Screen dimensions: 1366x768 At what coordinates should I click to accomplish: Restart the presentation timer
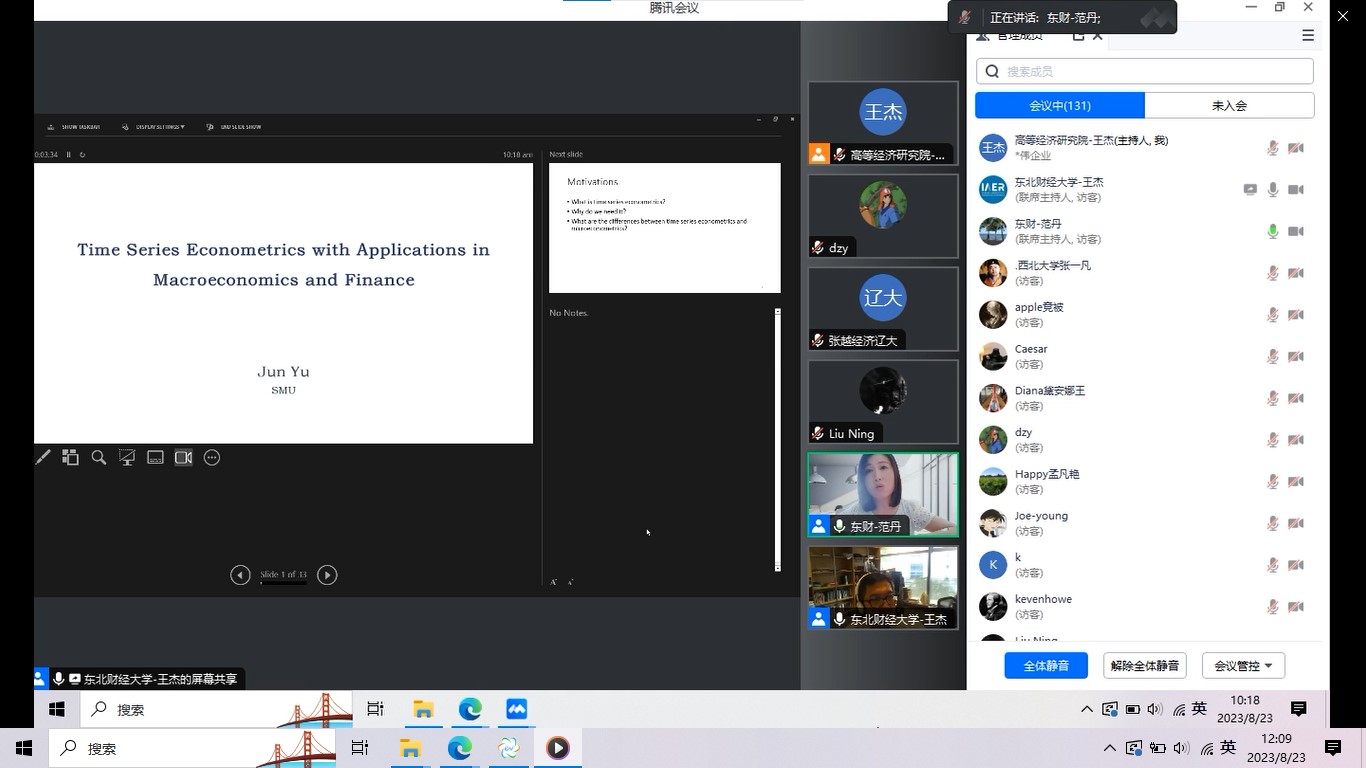tap(82, 155)
